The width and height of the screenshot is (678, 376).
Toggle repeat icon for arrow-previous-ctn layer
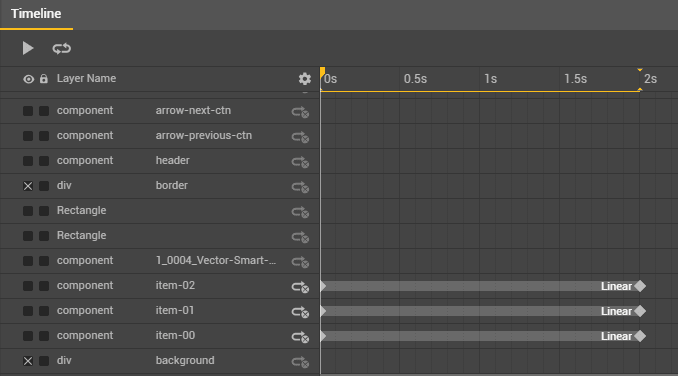click(300, 137)
